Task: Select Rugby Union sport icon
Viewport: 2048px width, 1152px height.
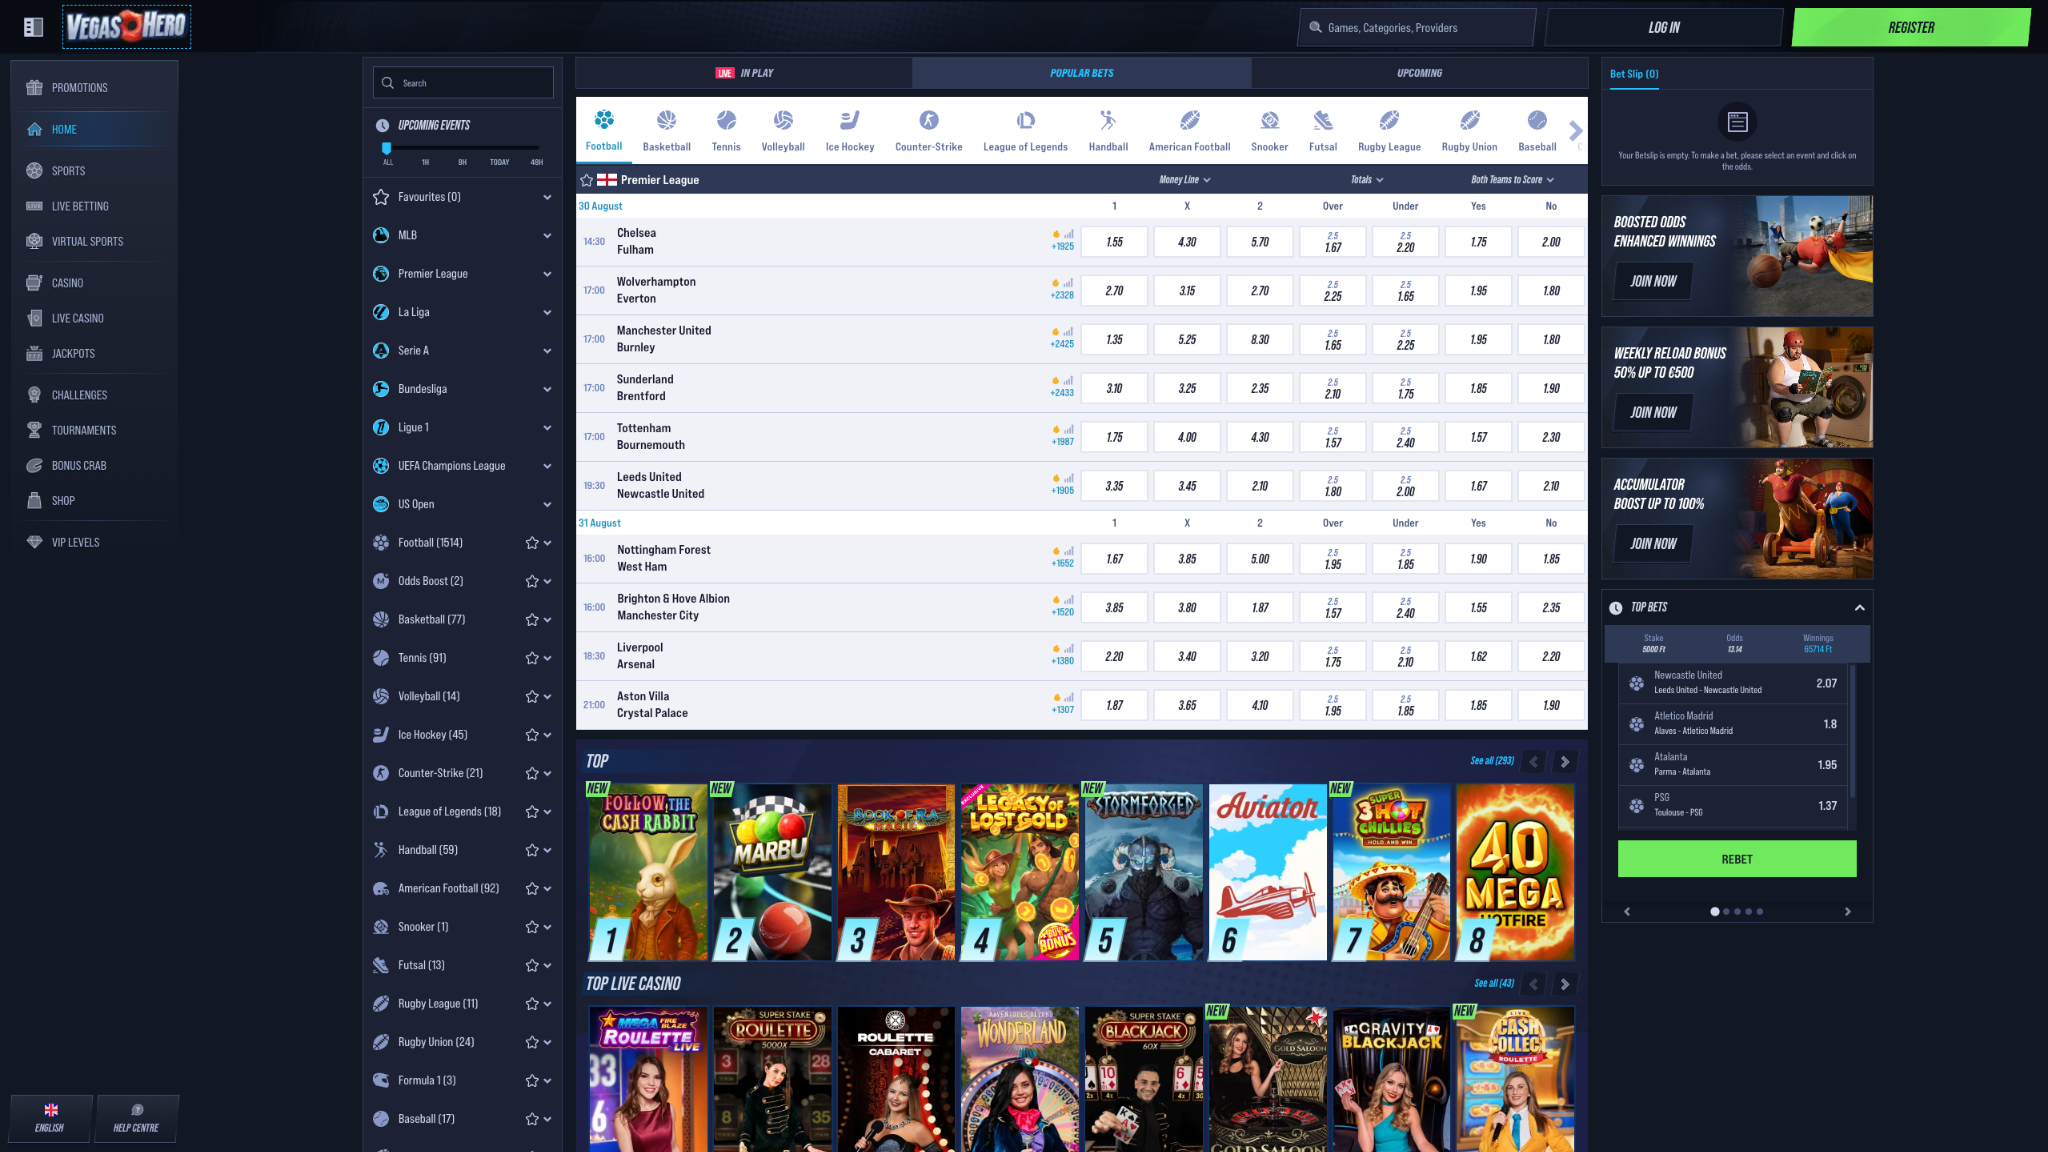Action: tap(1469, 121)
